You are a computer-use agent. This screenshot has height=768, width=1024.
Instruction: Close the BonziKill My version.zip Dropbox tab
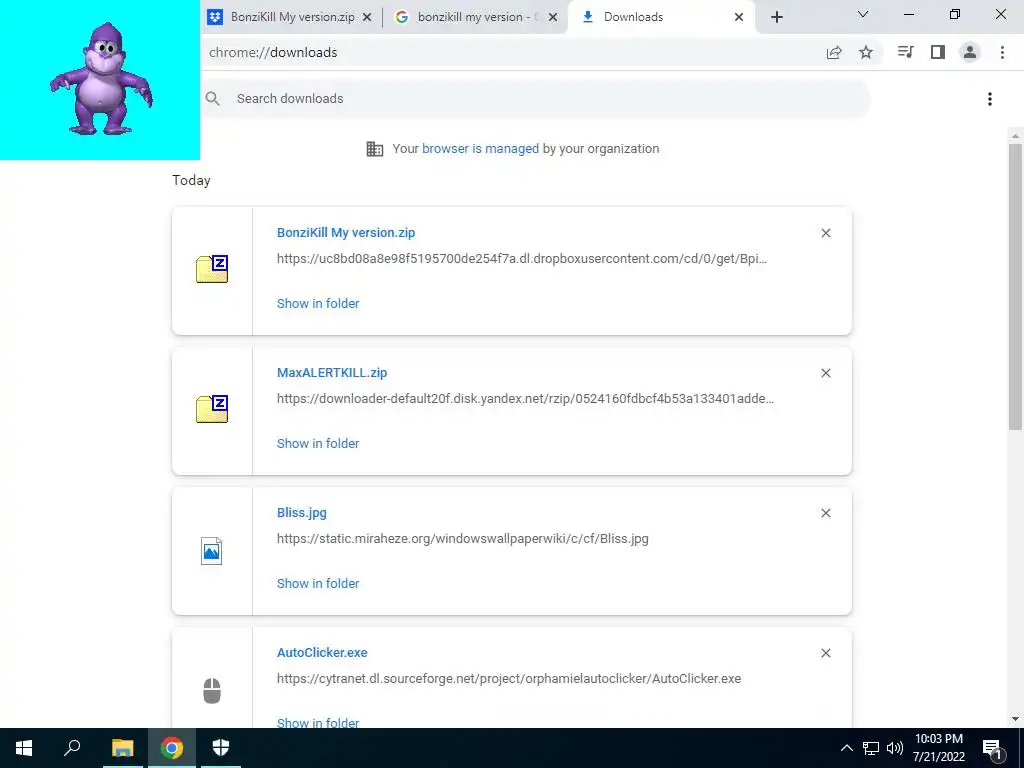[367, 17]
